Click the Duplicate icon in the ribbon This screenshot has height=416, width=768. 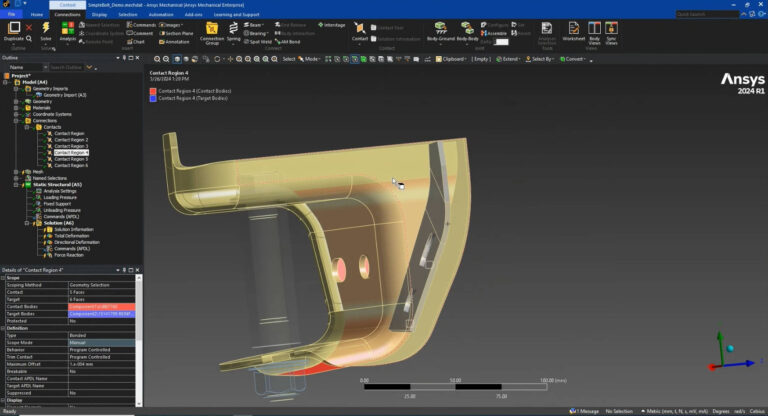(14, 28)
